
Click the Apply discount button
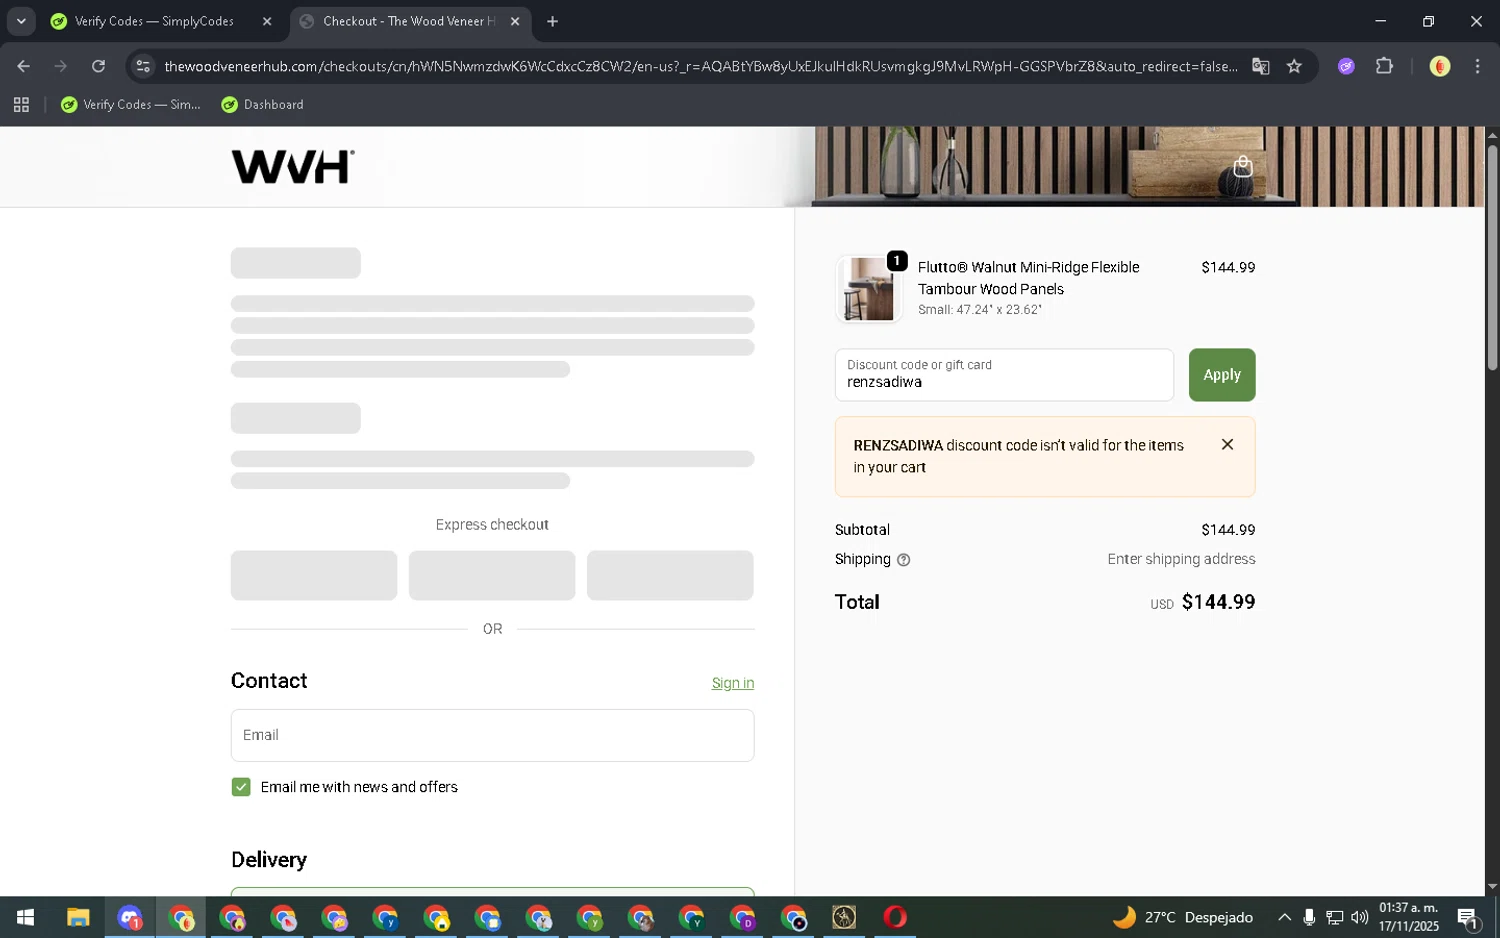[x=1221, y=375]
